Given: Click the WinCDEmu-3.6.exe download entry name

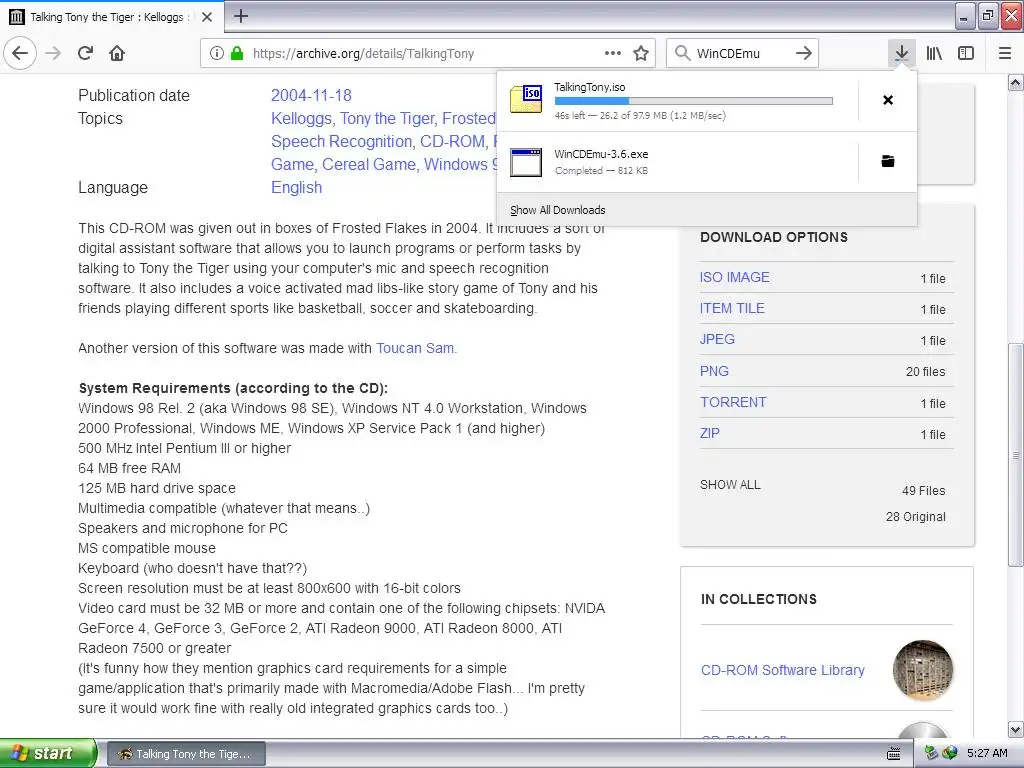Looking at the screenshot, I should click(x=601, y=154).
